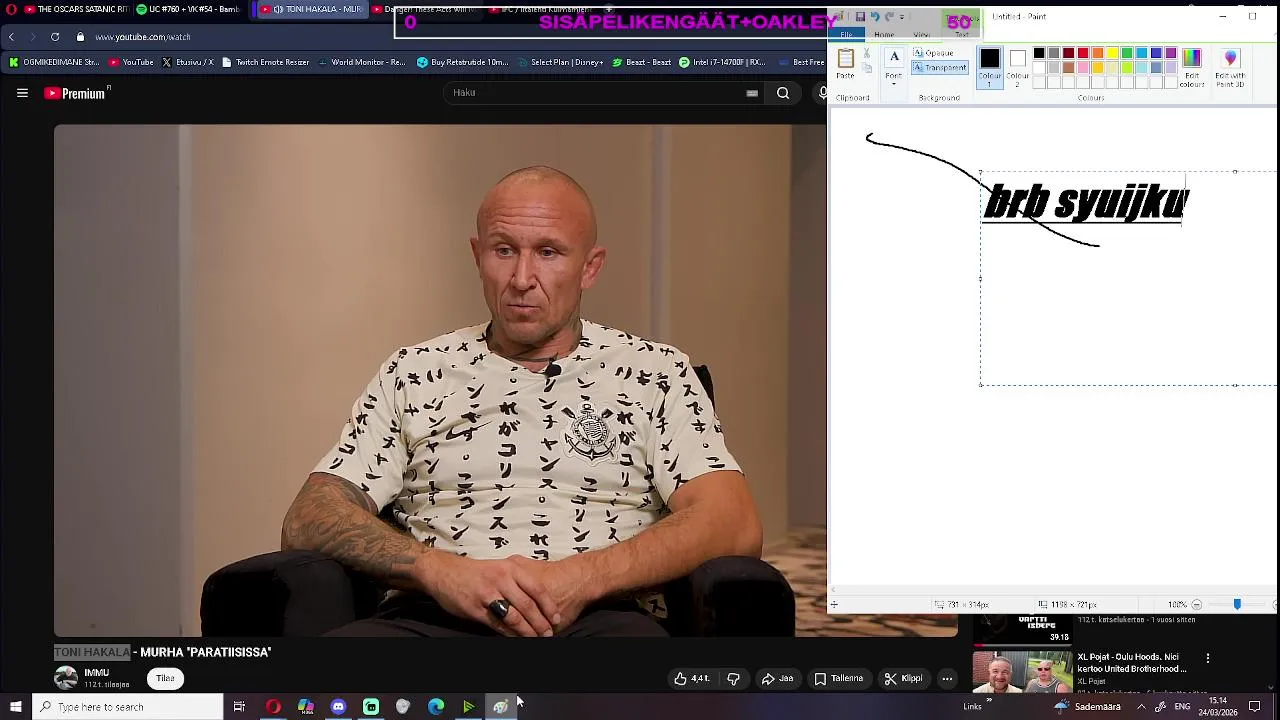Open Discord icon on taskbar

coord(338,707)
